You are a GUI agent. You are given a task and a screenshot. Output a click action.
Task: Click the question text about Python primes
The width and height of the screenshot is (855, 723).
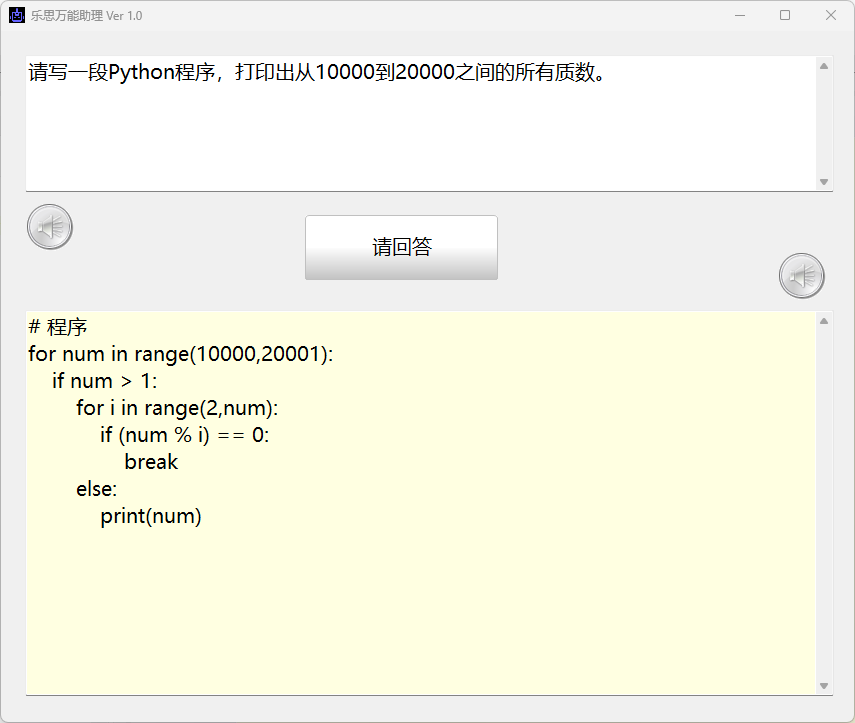click(x=316, y=73)
